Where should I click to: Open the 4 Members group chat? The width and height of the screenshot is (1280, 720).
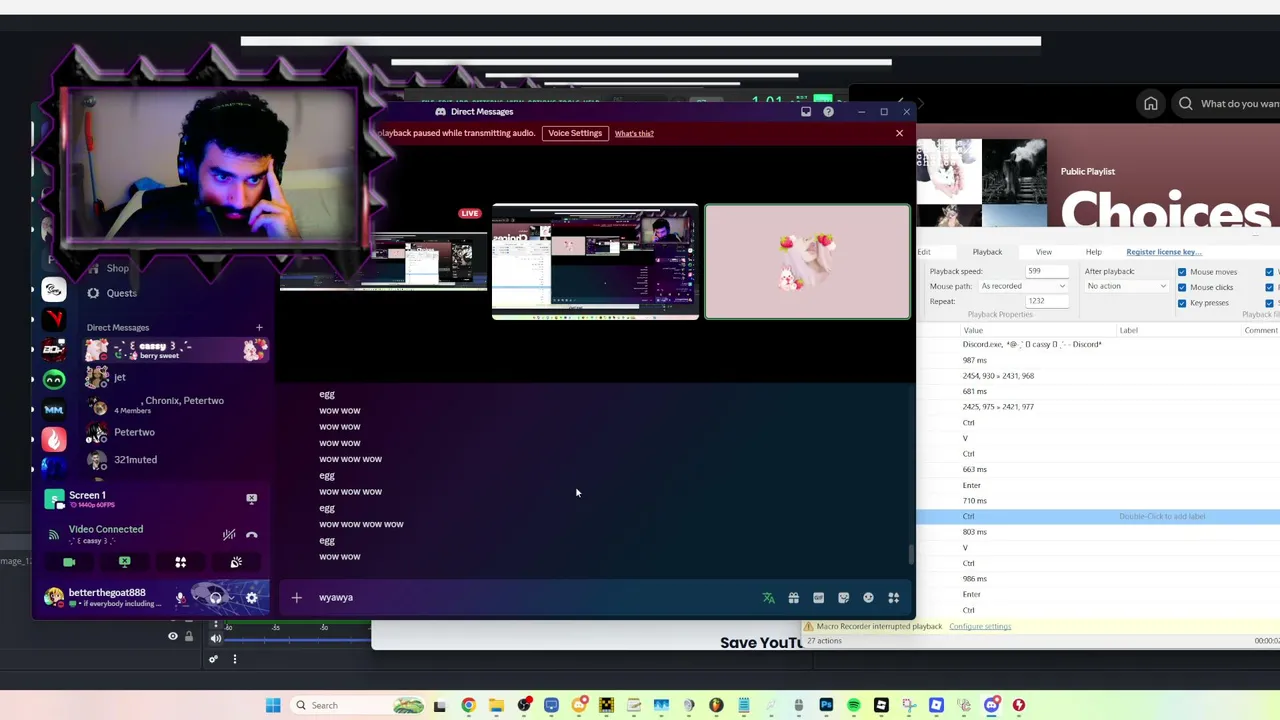(x=177, y=405)
